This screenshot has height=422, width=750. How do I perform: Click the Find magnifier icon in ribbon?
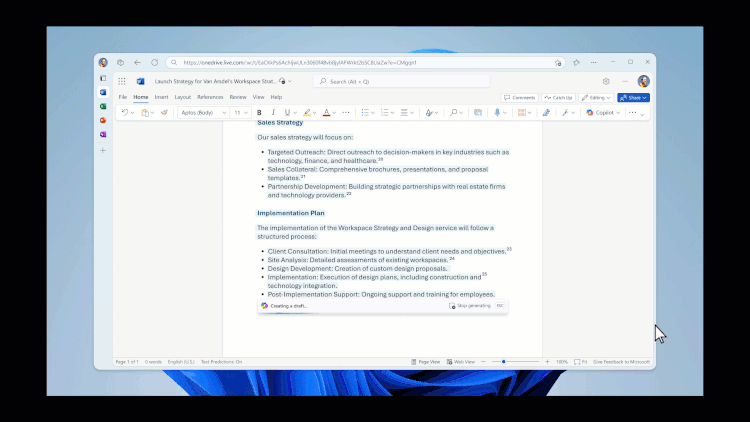pos(453,112)
